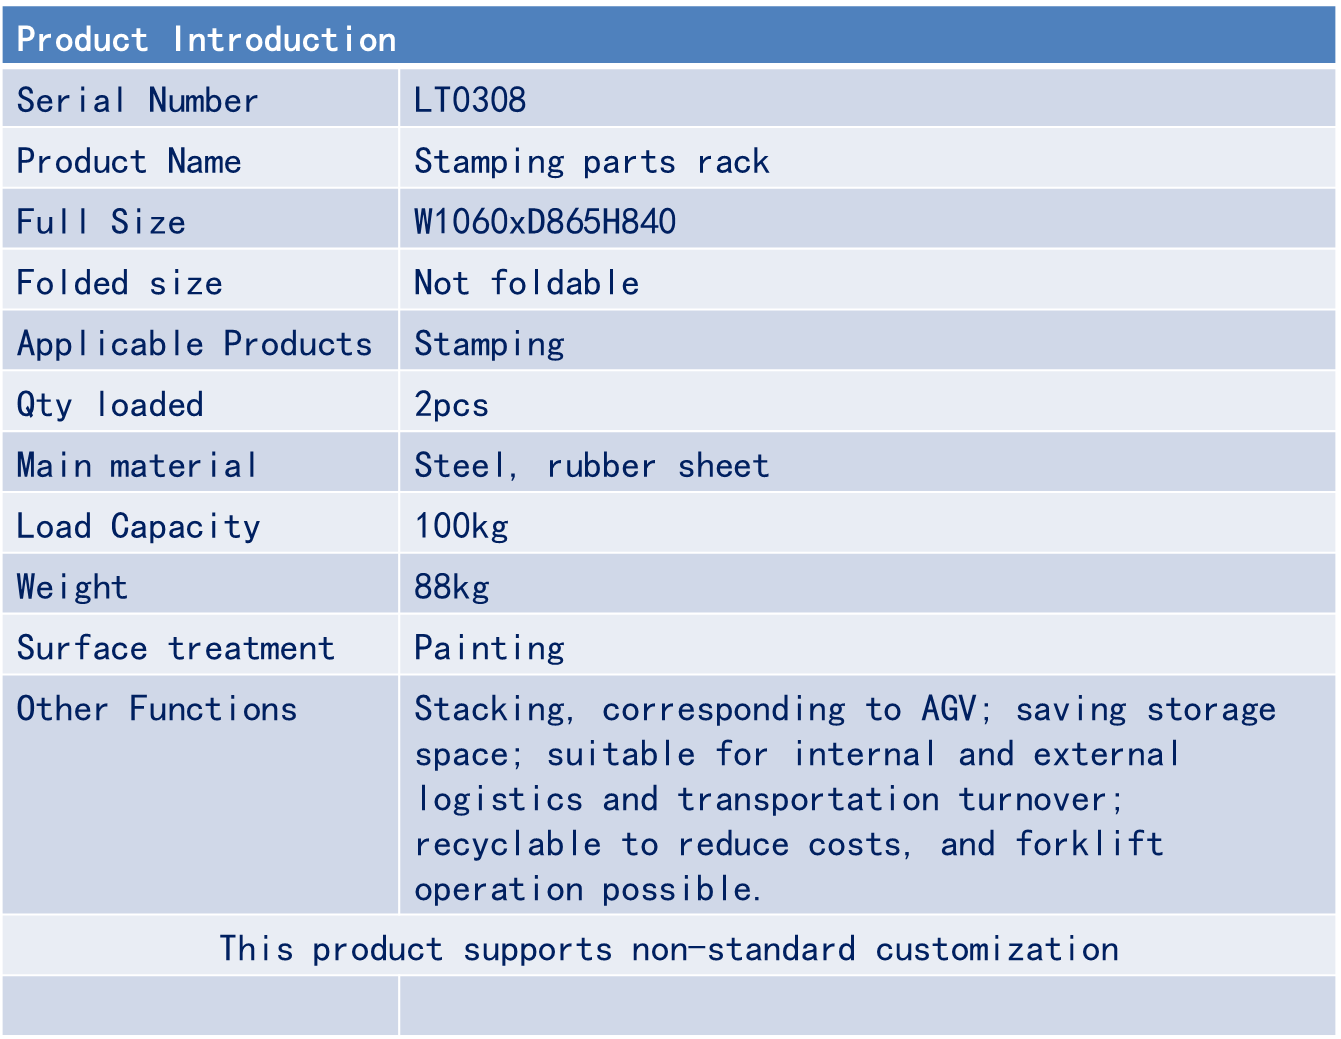Click the 100kg load capacity value

[x=461, y=527]
